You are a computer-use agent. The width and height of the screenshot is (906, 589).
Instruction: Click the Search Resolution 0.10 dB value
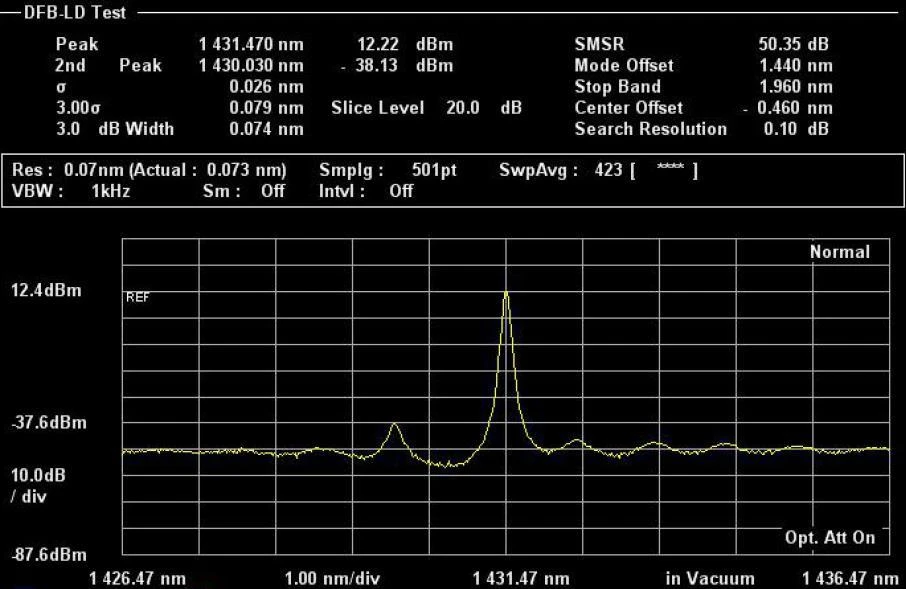pyautogui.click(x=795, y=129)
